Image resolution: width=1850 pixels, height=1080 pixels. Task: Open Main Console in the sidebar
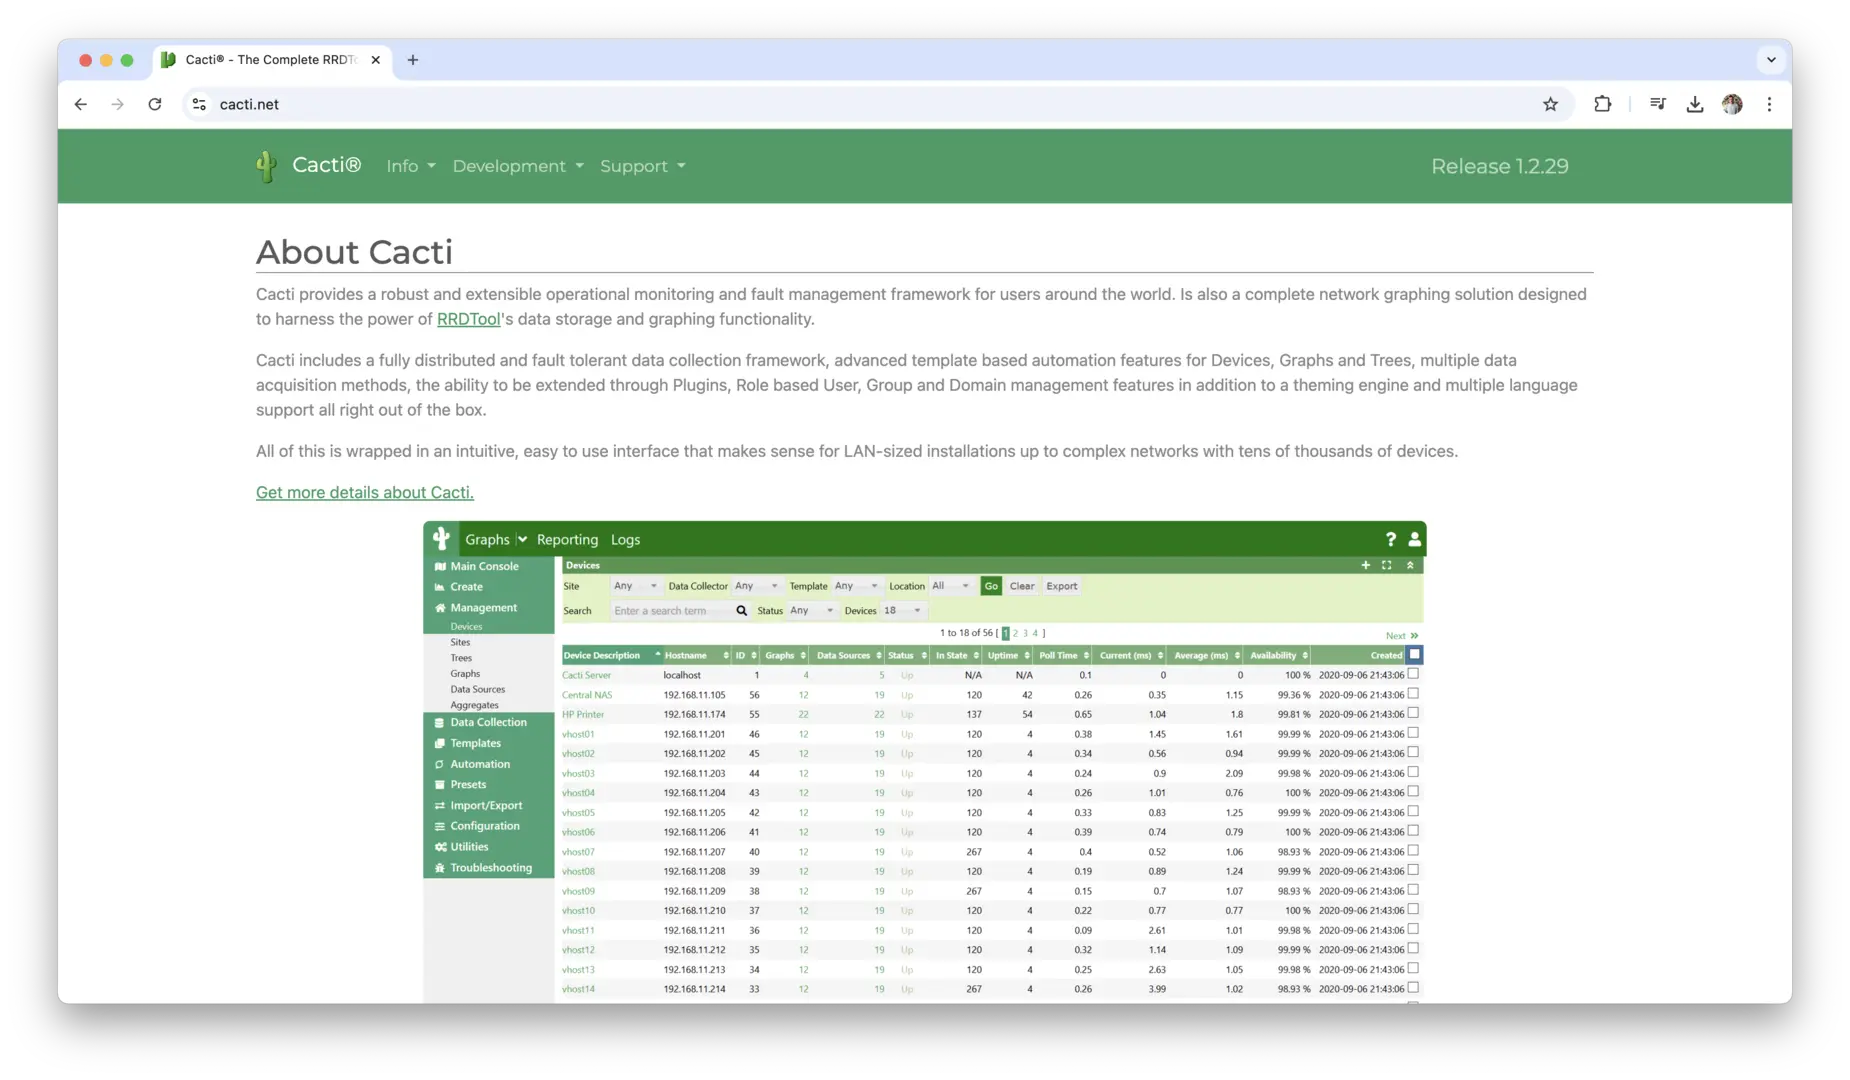(x=484, y=566)
